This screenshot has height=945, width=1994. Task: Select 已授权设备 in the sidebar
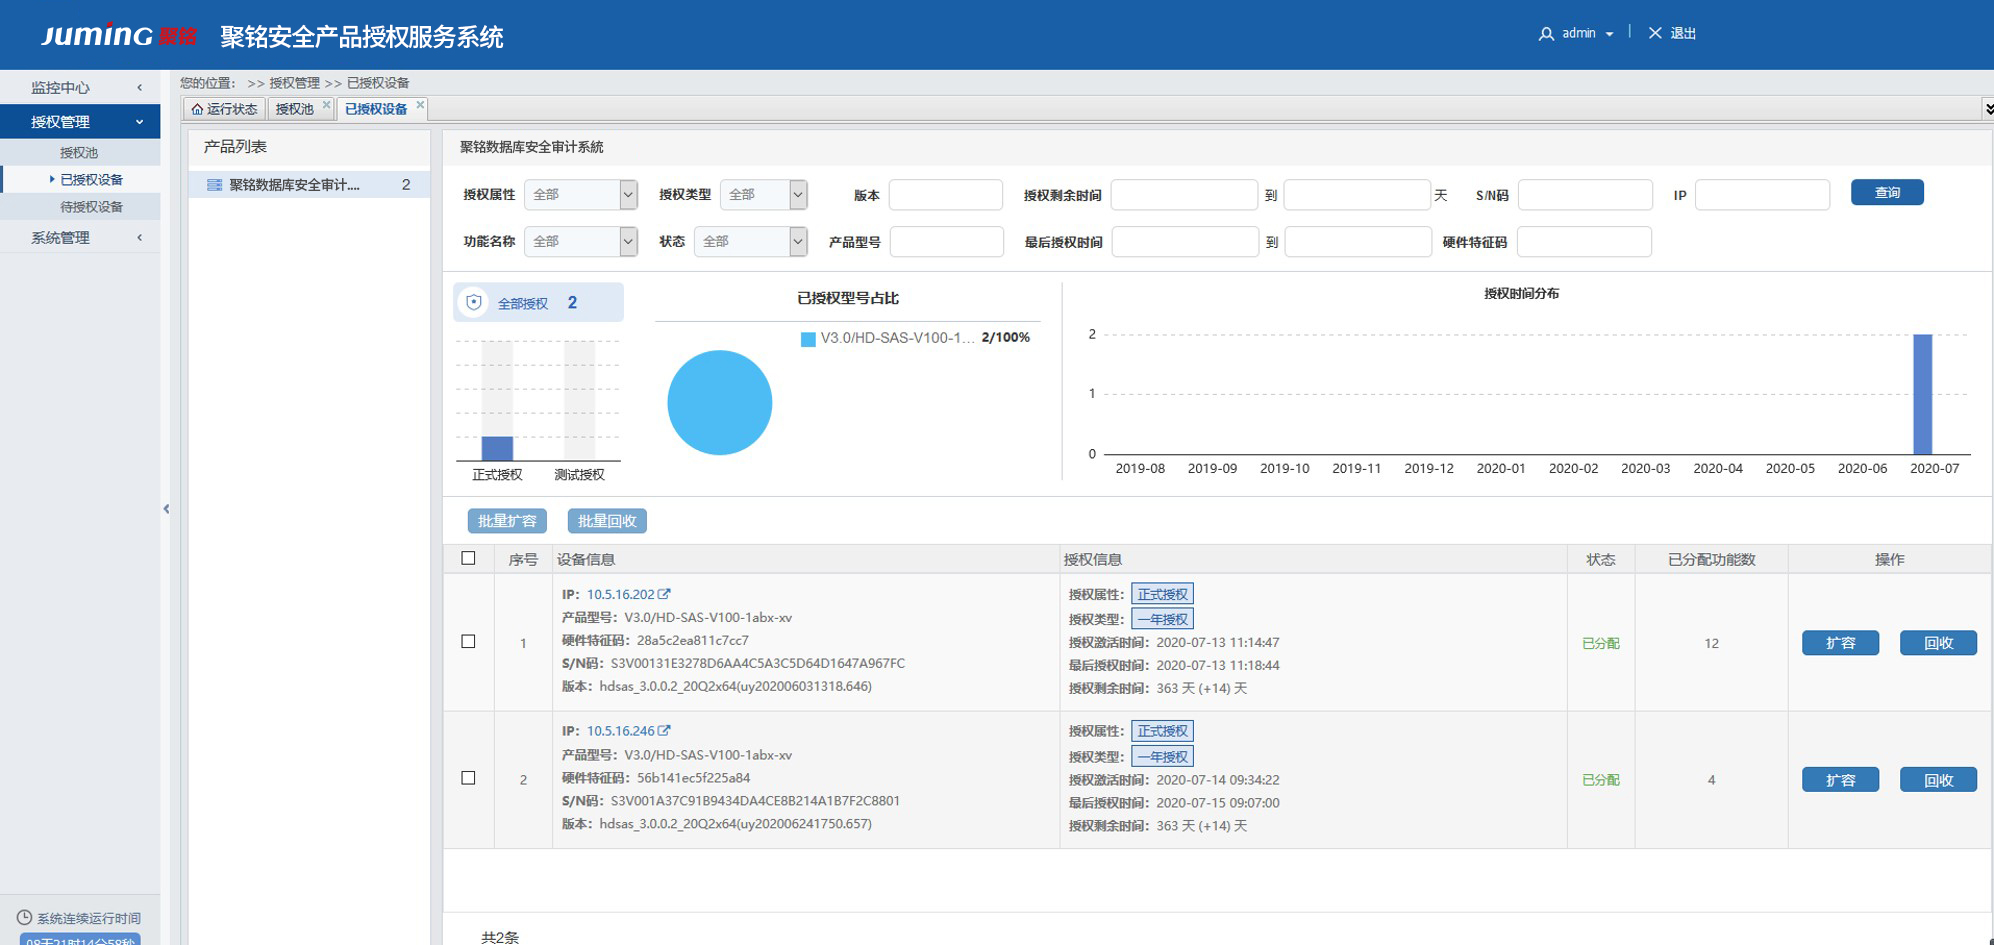80,179
